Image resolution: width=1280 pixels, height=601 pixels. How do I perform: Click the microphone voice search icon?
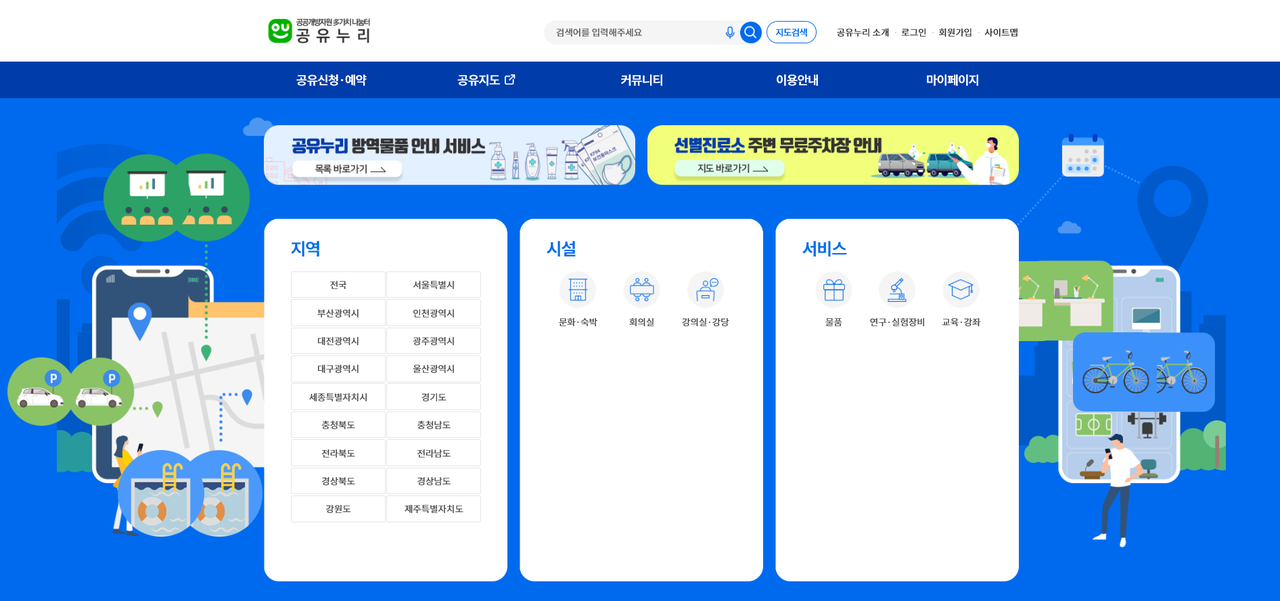click(730, 33)
